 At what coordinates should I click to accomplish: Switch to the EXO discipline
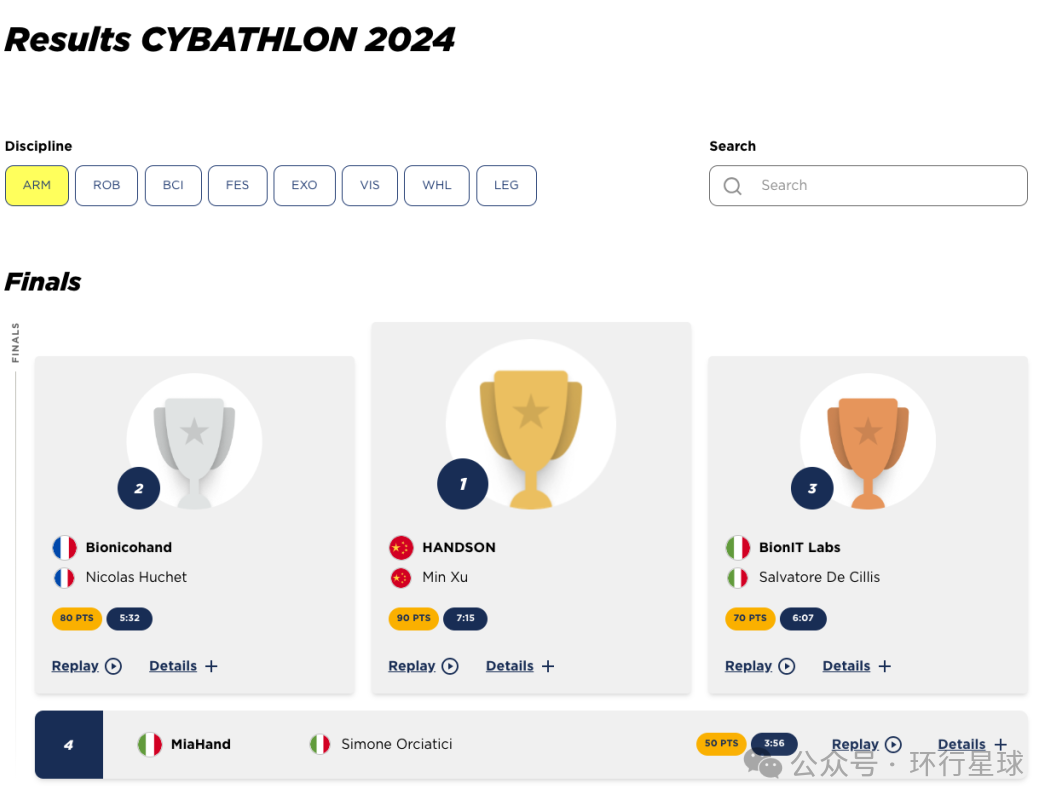[305, 185]
